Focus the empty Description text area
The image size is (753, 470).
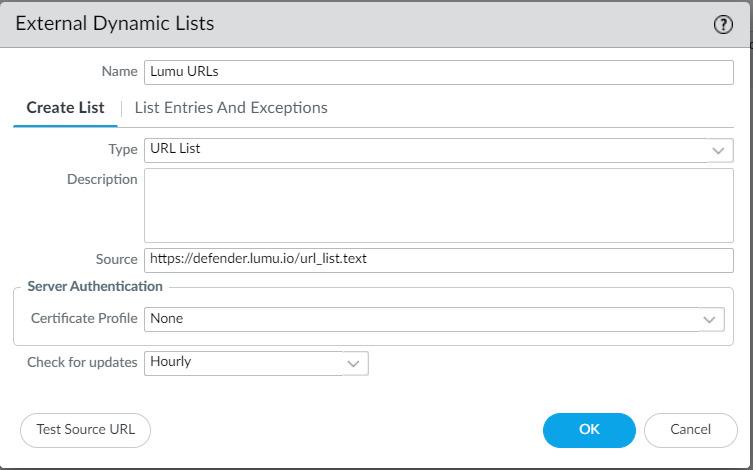click(x=438, y=203)
